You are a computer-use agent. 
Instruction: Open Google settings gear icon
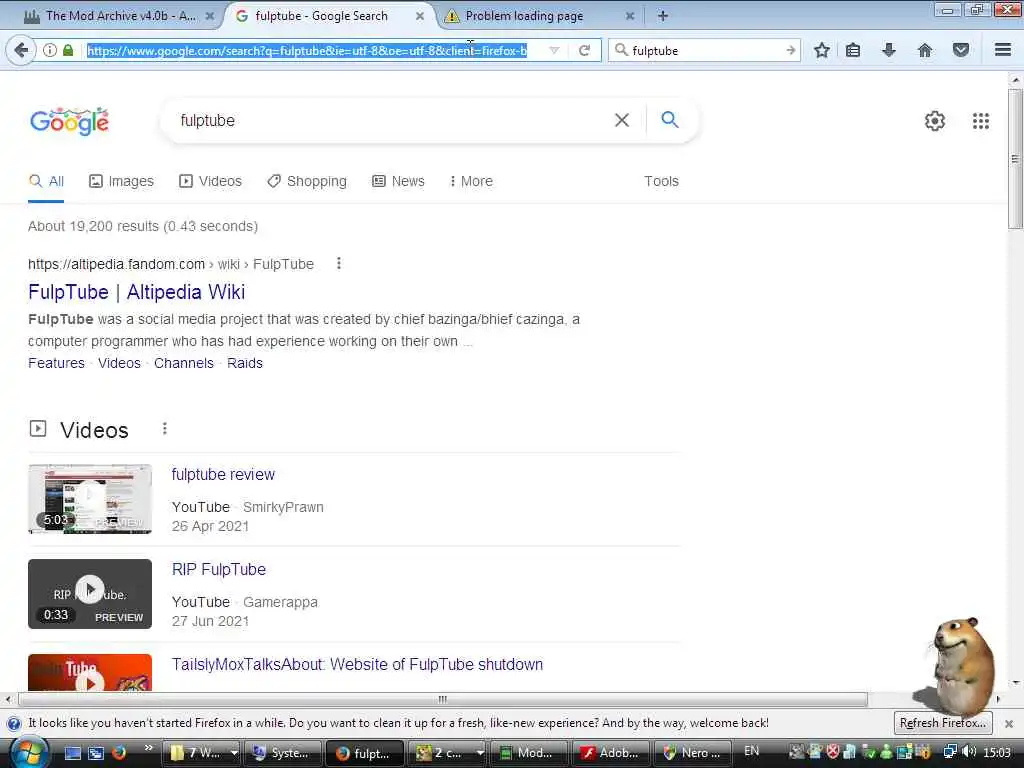[935, 121]
